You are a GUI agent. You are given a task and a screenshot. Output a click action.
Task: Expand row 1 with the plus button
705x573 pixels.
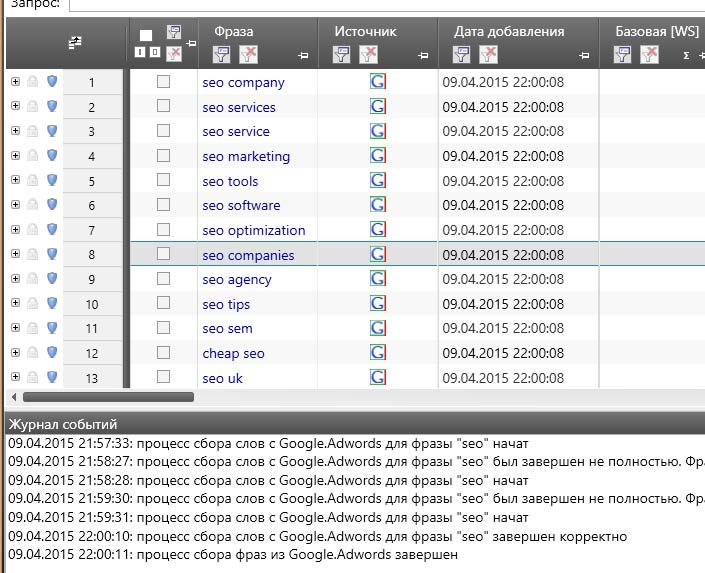15,82
